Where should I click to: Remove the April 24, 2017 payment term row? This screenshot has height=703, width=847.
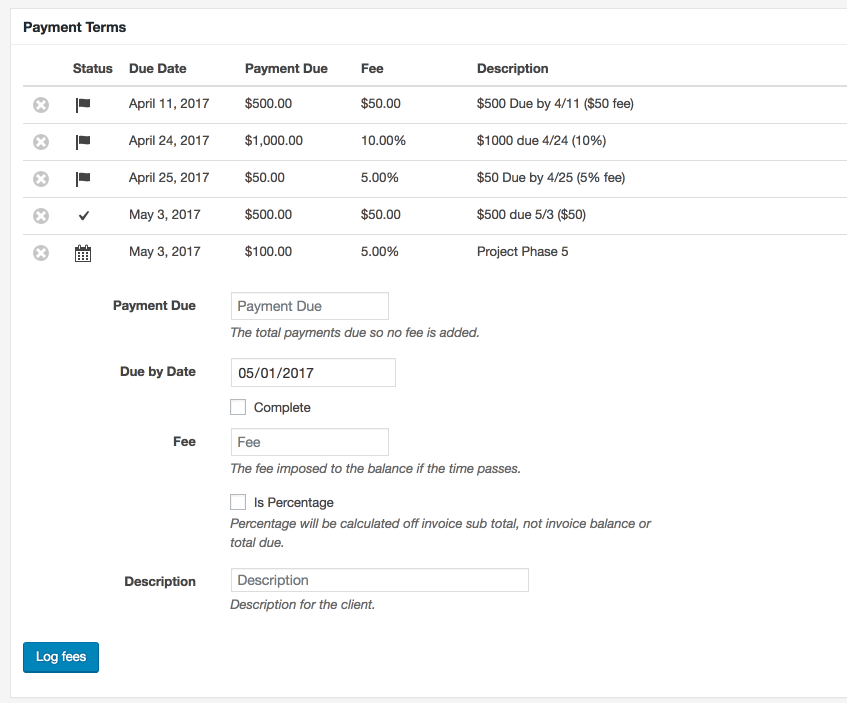click(41, 142)
